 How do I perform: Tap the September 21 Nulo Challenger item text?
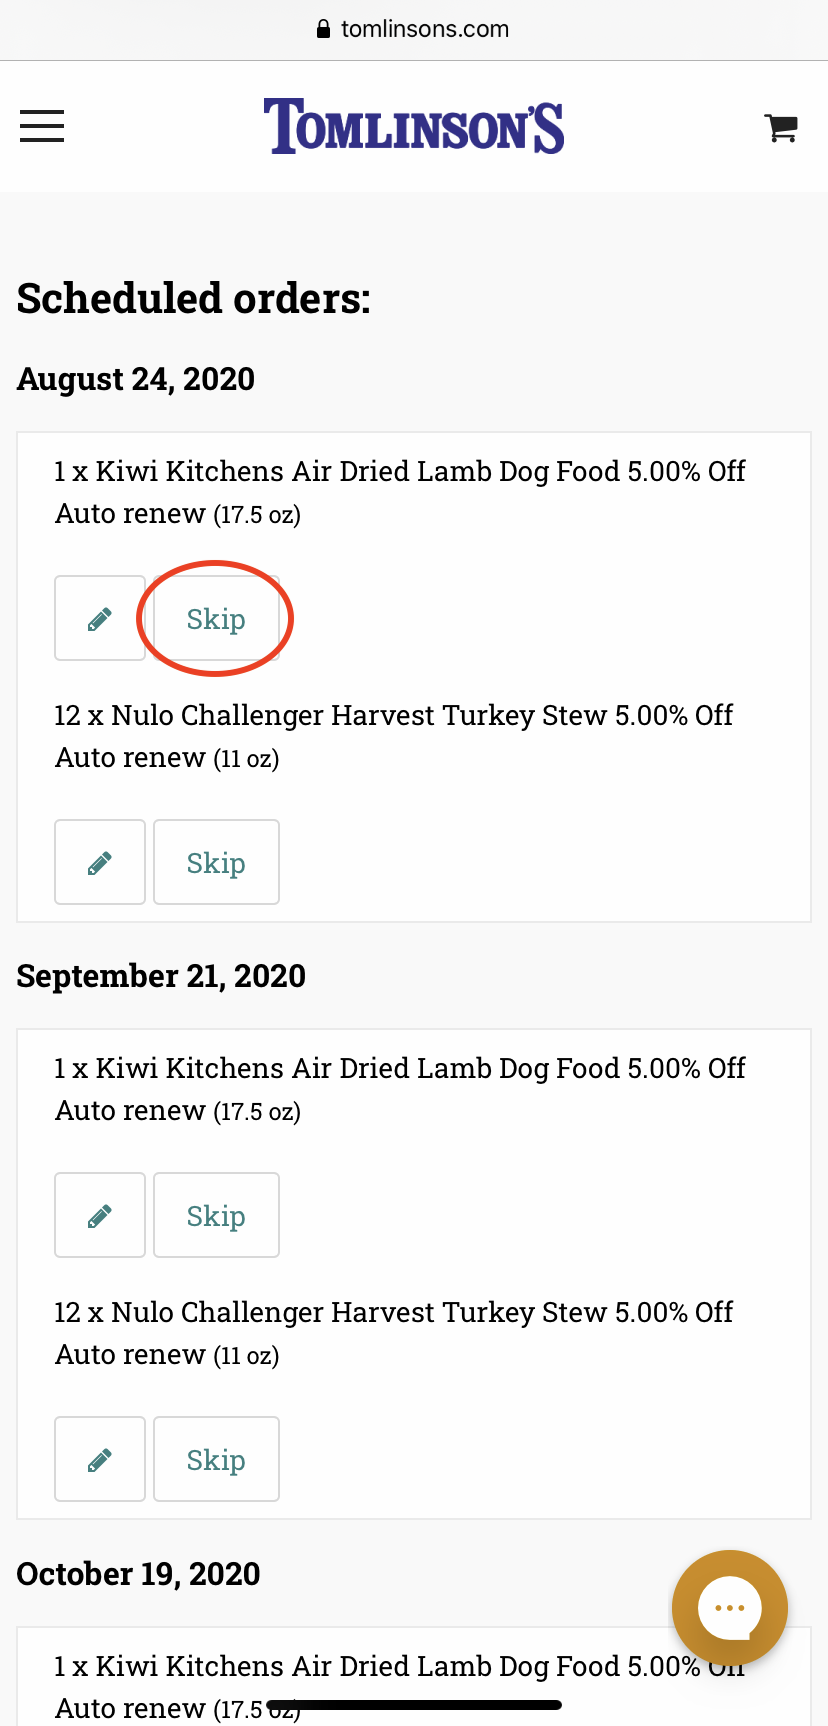point(394,1333)
